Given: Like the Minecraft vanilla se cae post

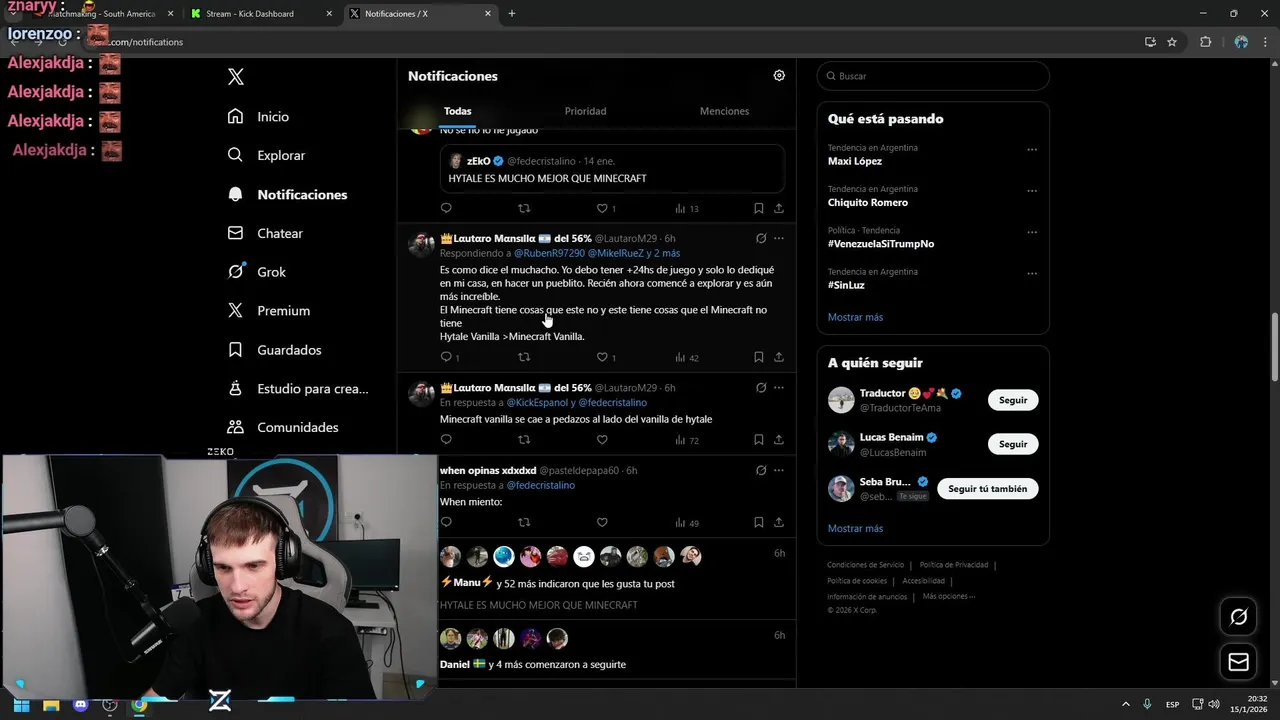Looking at the screenshot, I should (602, 440).
